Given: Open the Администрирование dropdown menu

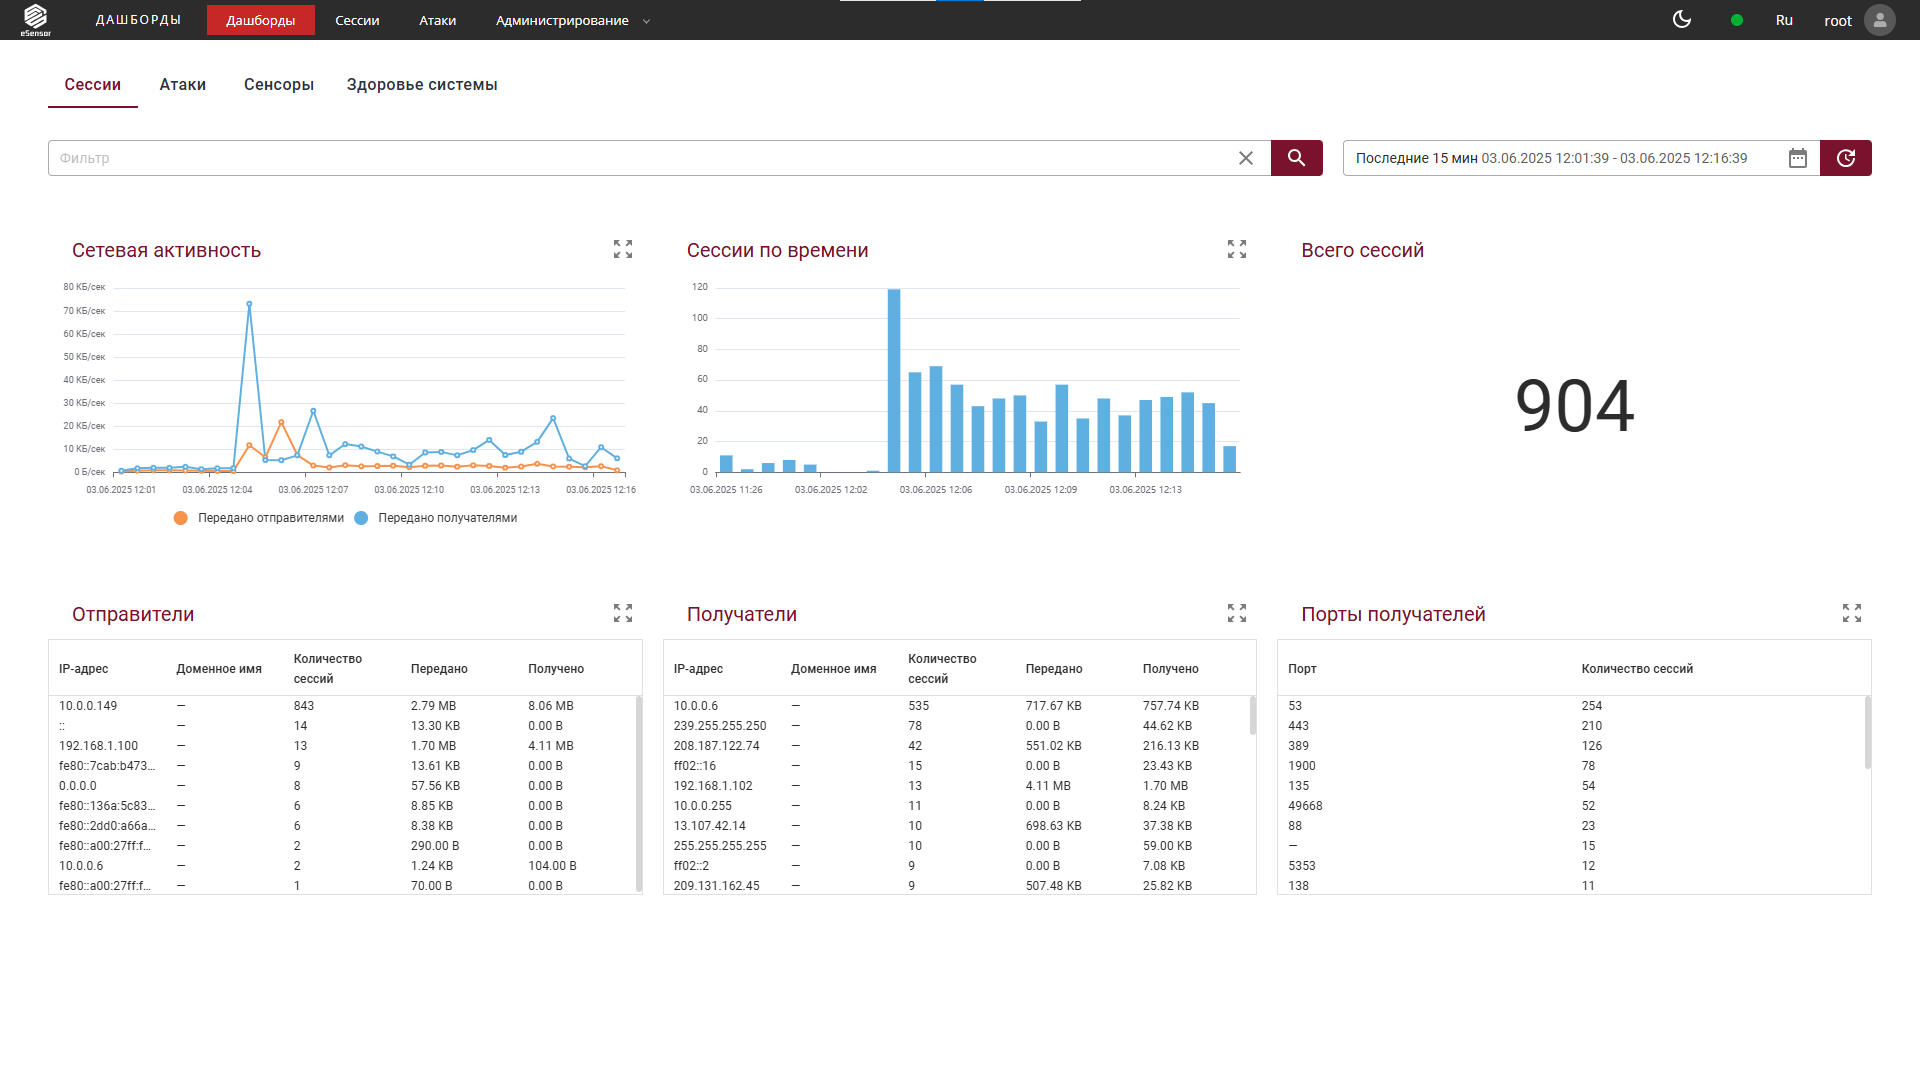Looking at the screenshot, I should [572, 20].
